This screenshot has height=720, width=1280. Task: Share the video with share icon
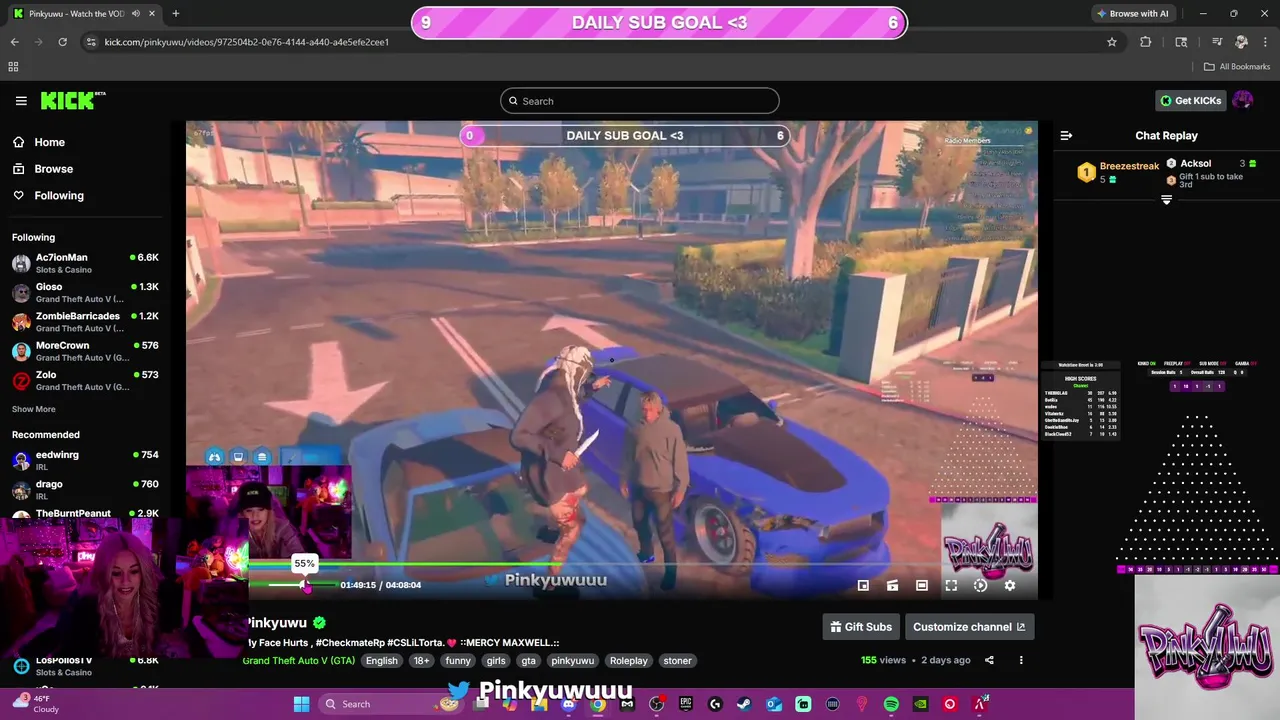point(989,660)
